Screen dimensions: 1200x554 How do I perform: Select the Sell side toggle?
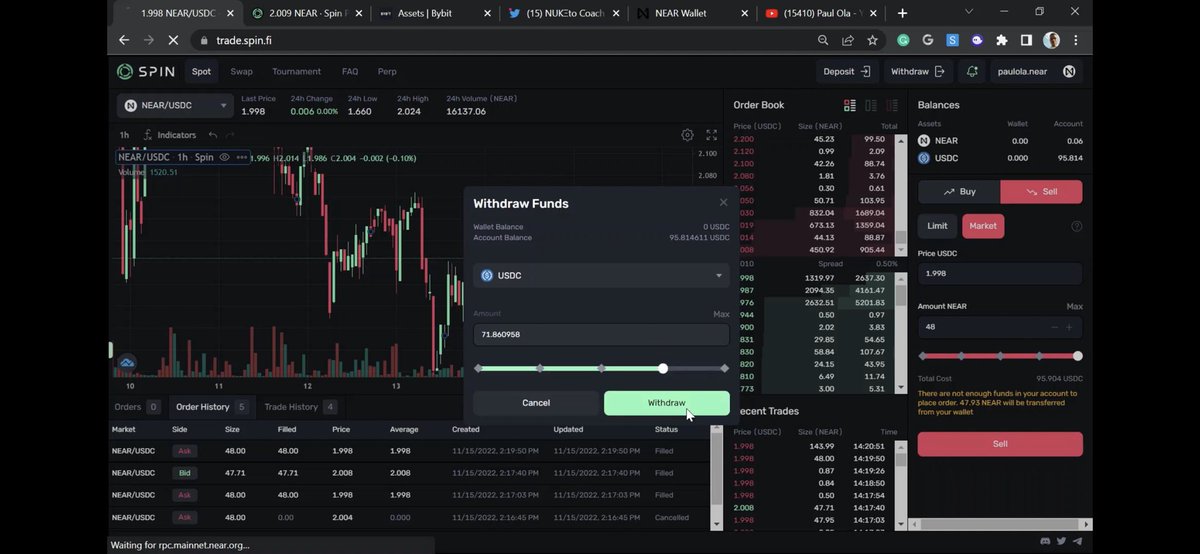[x=1041, y=191]
